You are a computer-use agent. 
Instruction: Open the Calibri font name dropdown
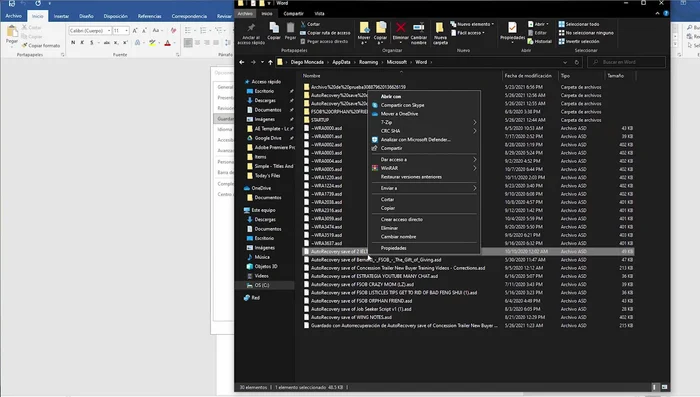(109, 30)
